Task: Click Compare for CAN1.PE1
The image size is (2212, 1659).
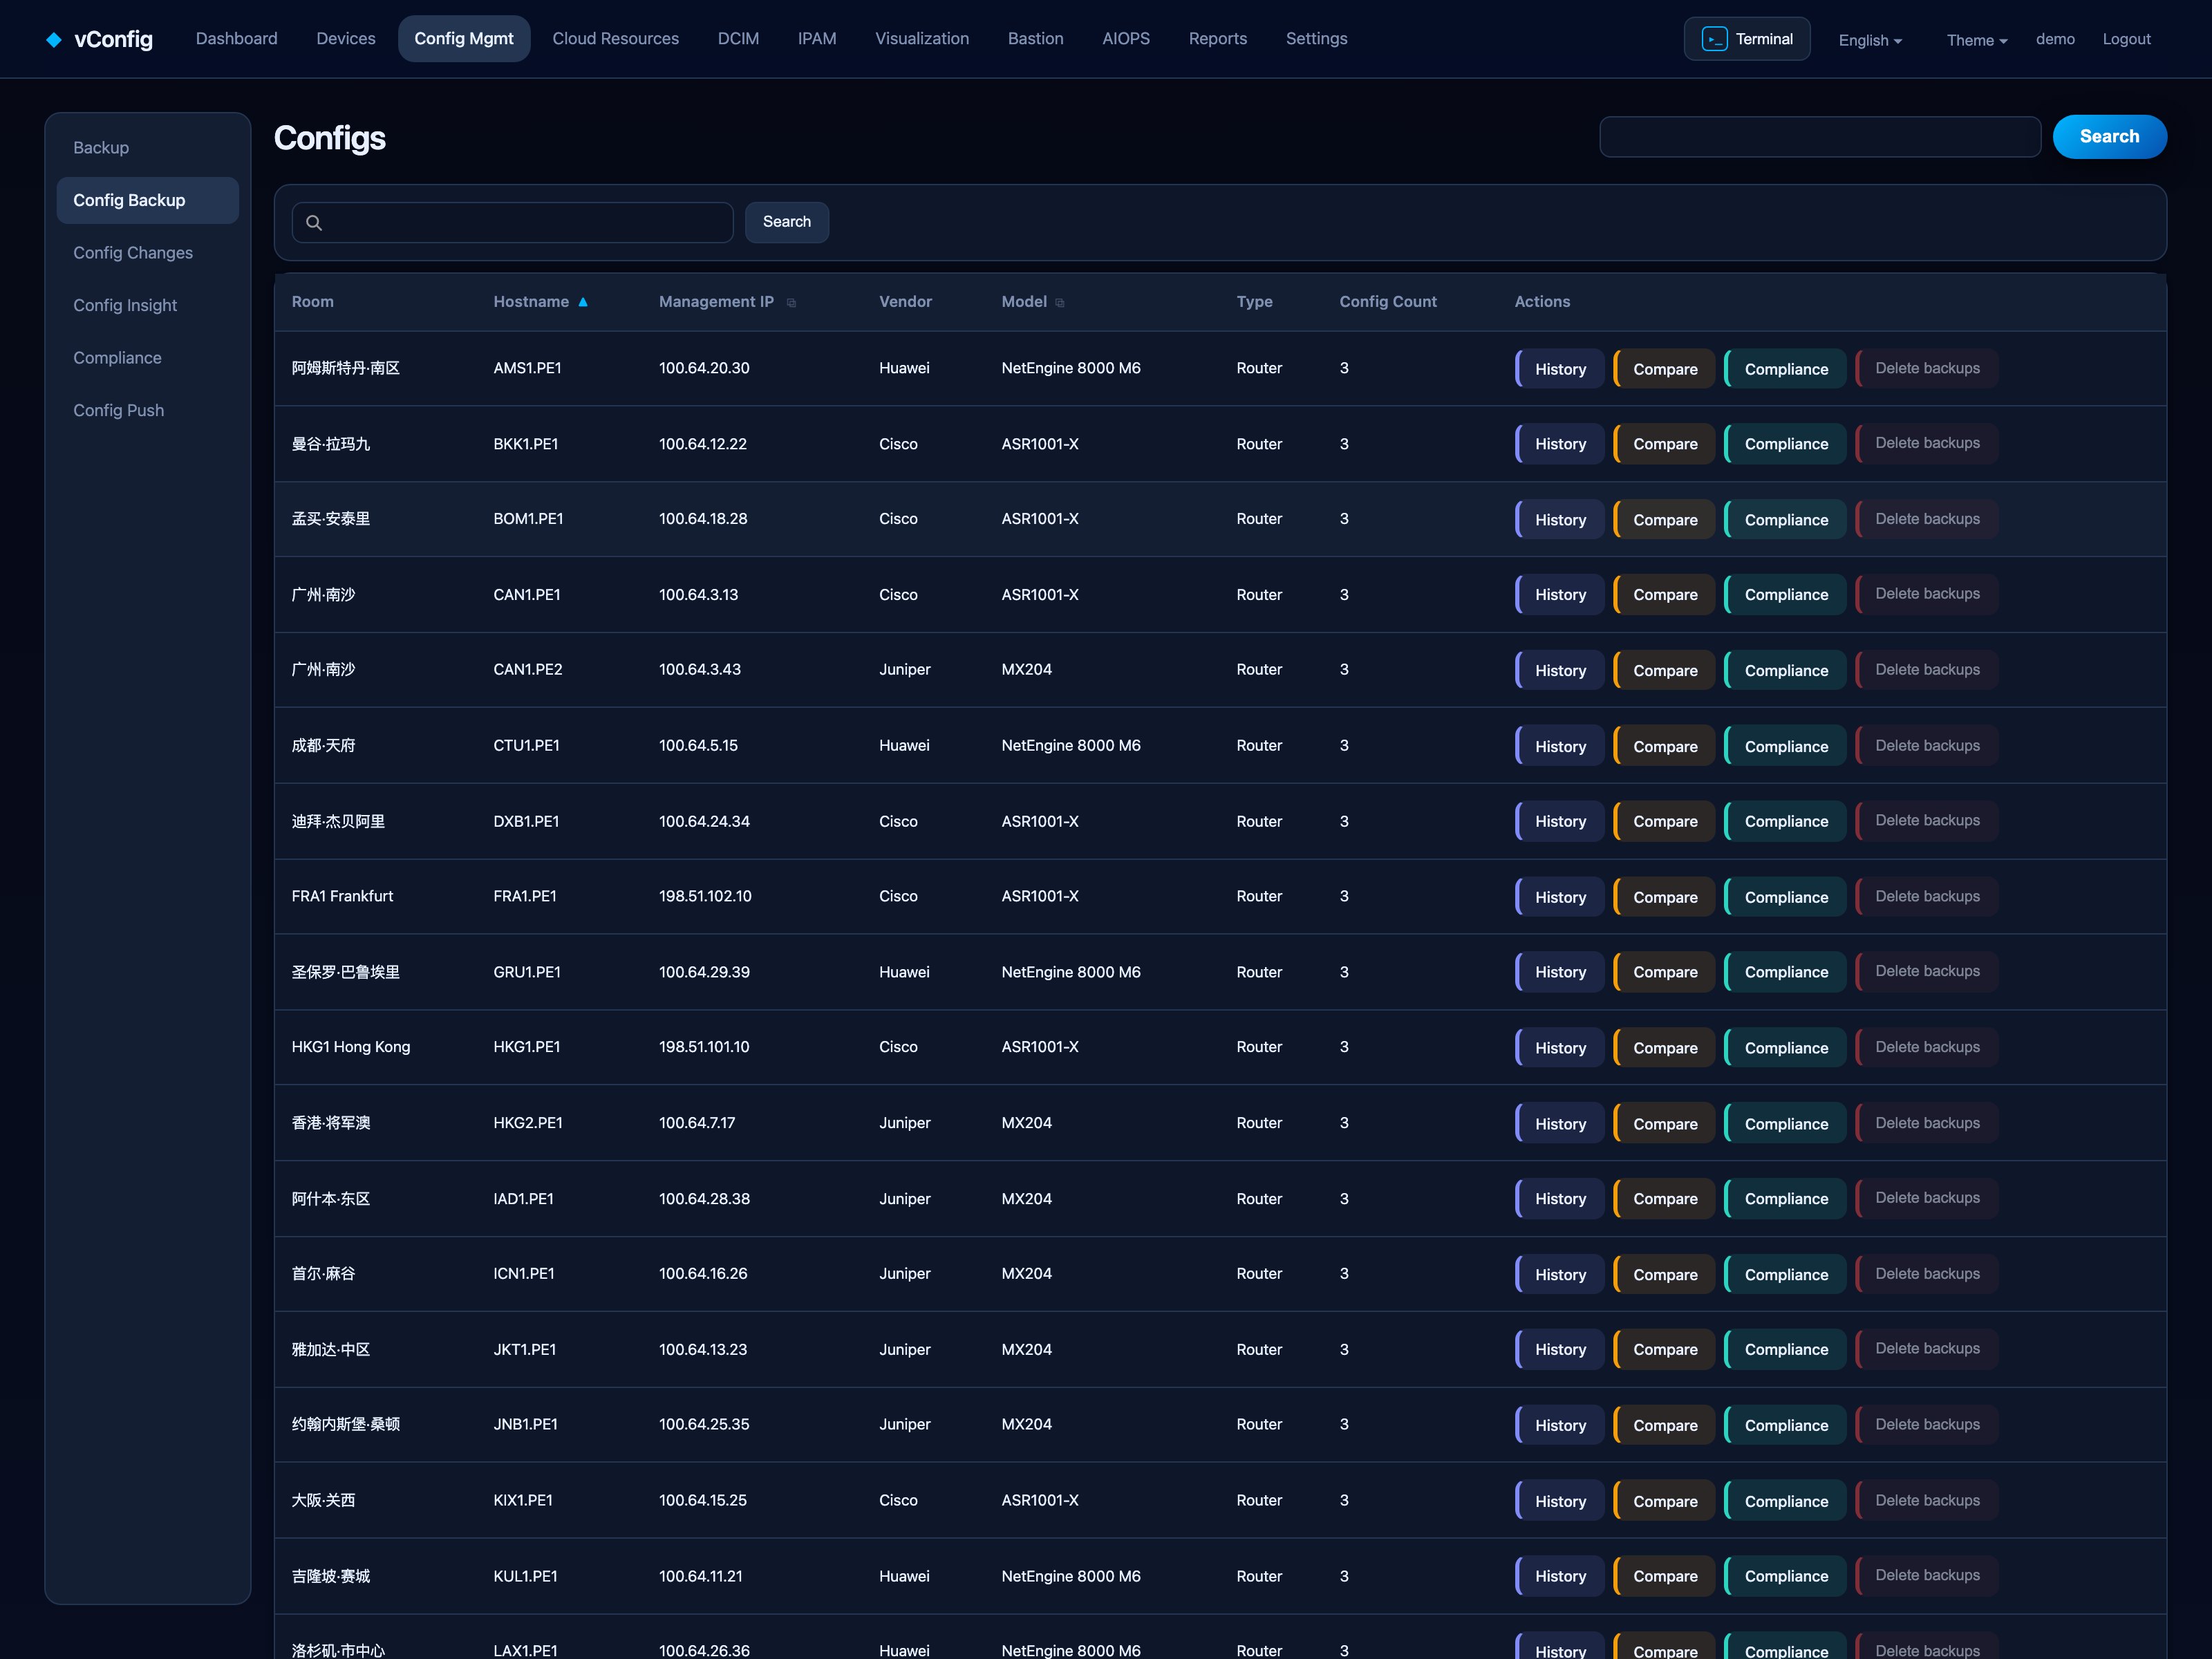Action: tap(1664, 595)
